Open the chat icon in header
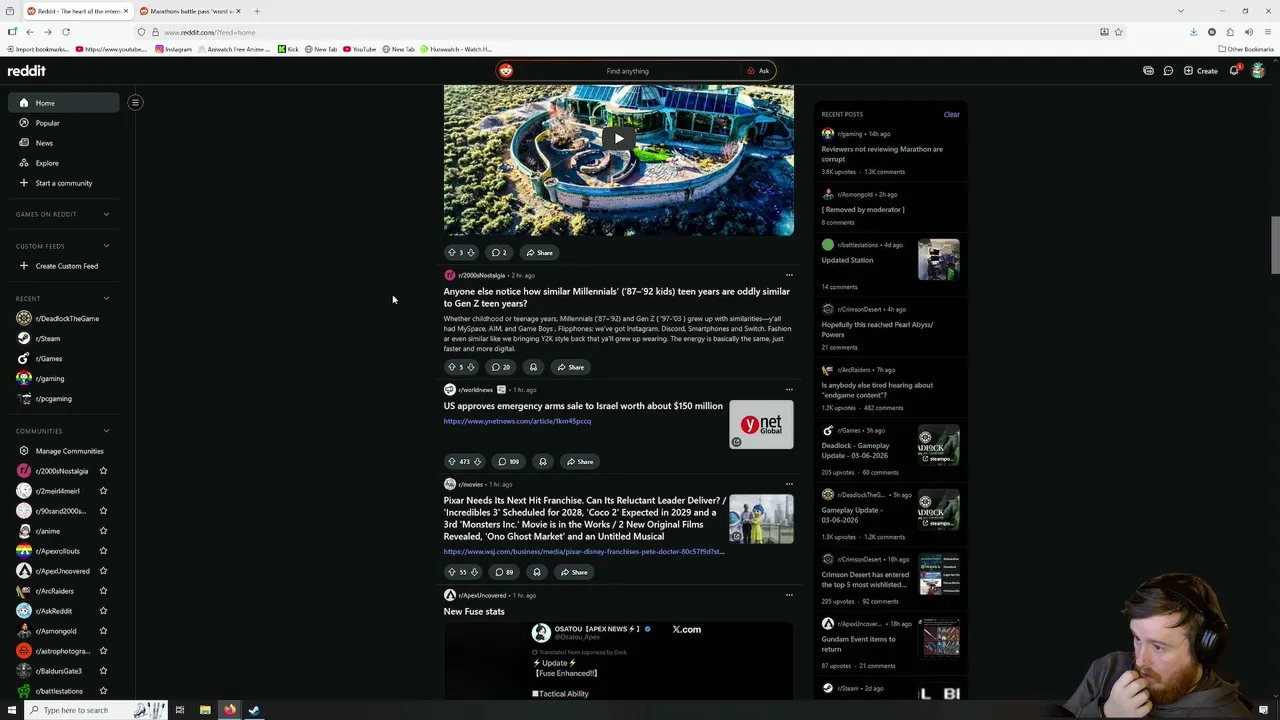 (1168, 71)
